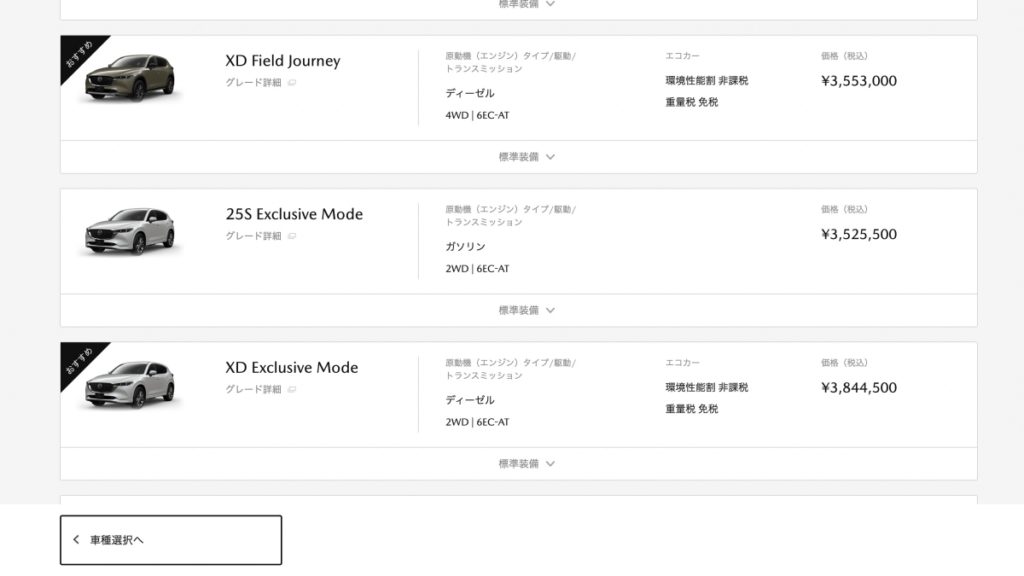Open the グレード詳細 link for XD Exclusive Mode
The image size is (1024, 576).
(x=253, y=390)
